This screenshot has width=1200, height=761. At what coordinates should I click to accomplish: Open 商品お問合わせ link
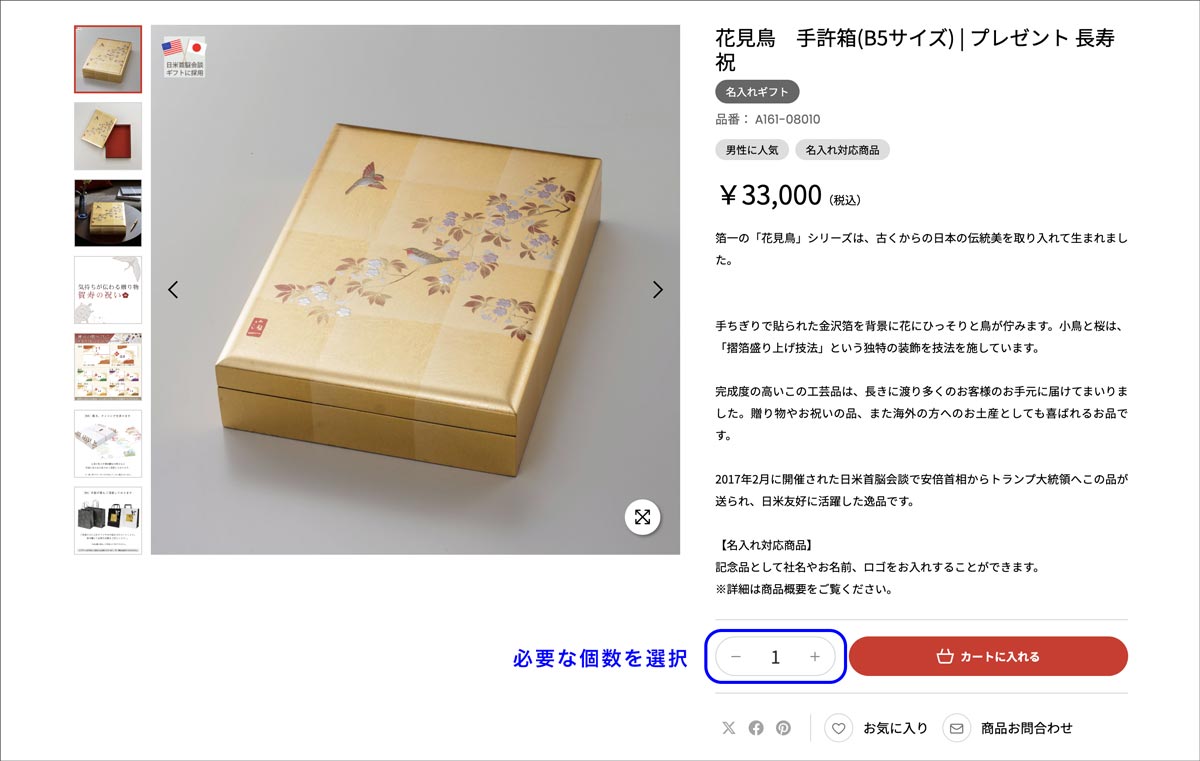(x=1027, y=728)
